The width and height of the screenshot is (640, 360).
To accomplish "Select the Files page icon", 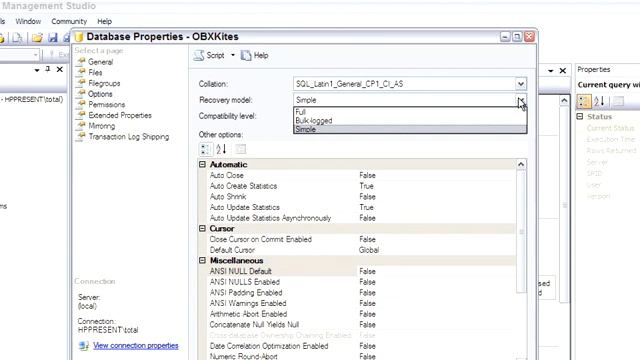I will point(81,72).
